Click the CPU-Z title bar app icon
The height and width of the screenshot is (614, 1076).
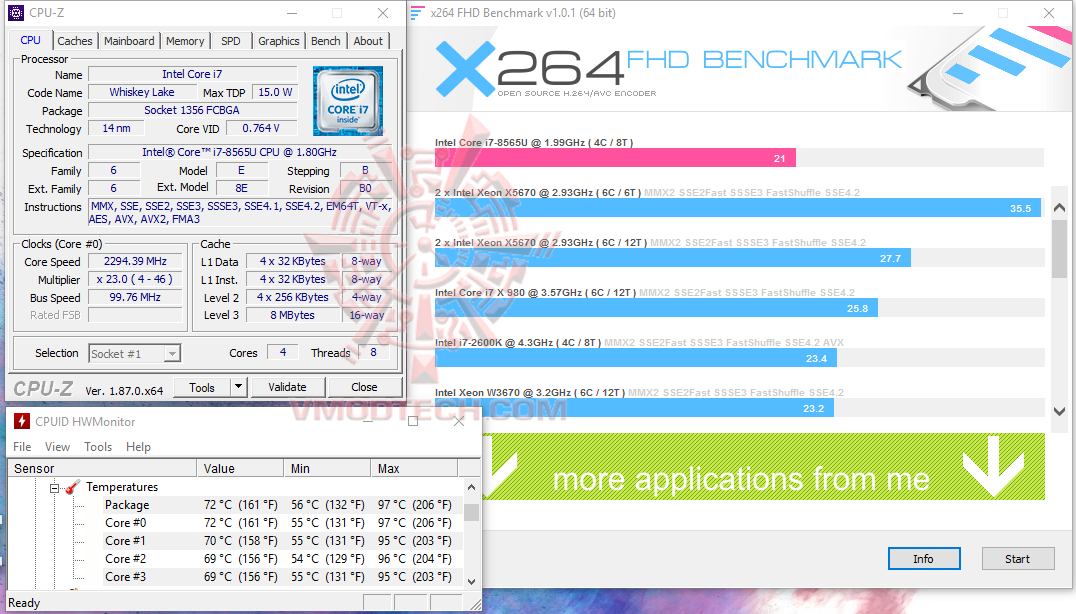pos(16,13)
